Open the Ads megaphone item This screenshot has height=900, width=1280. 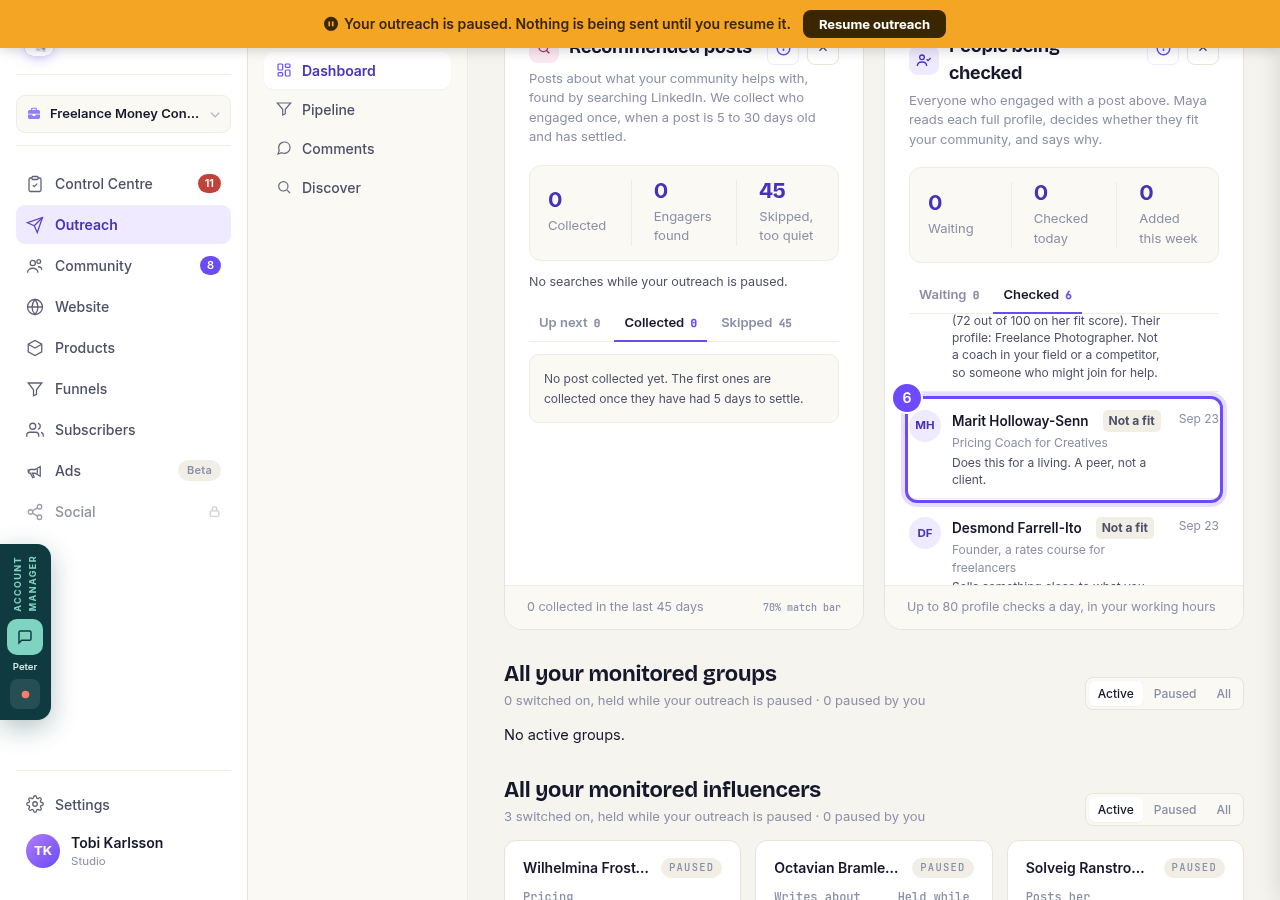coord(123,471)
